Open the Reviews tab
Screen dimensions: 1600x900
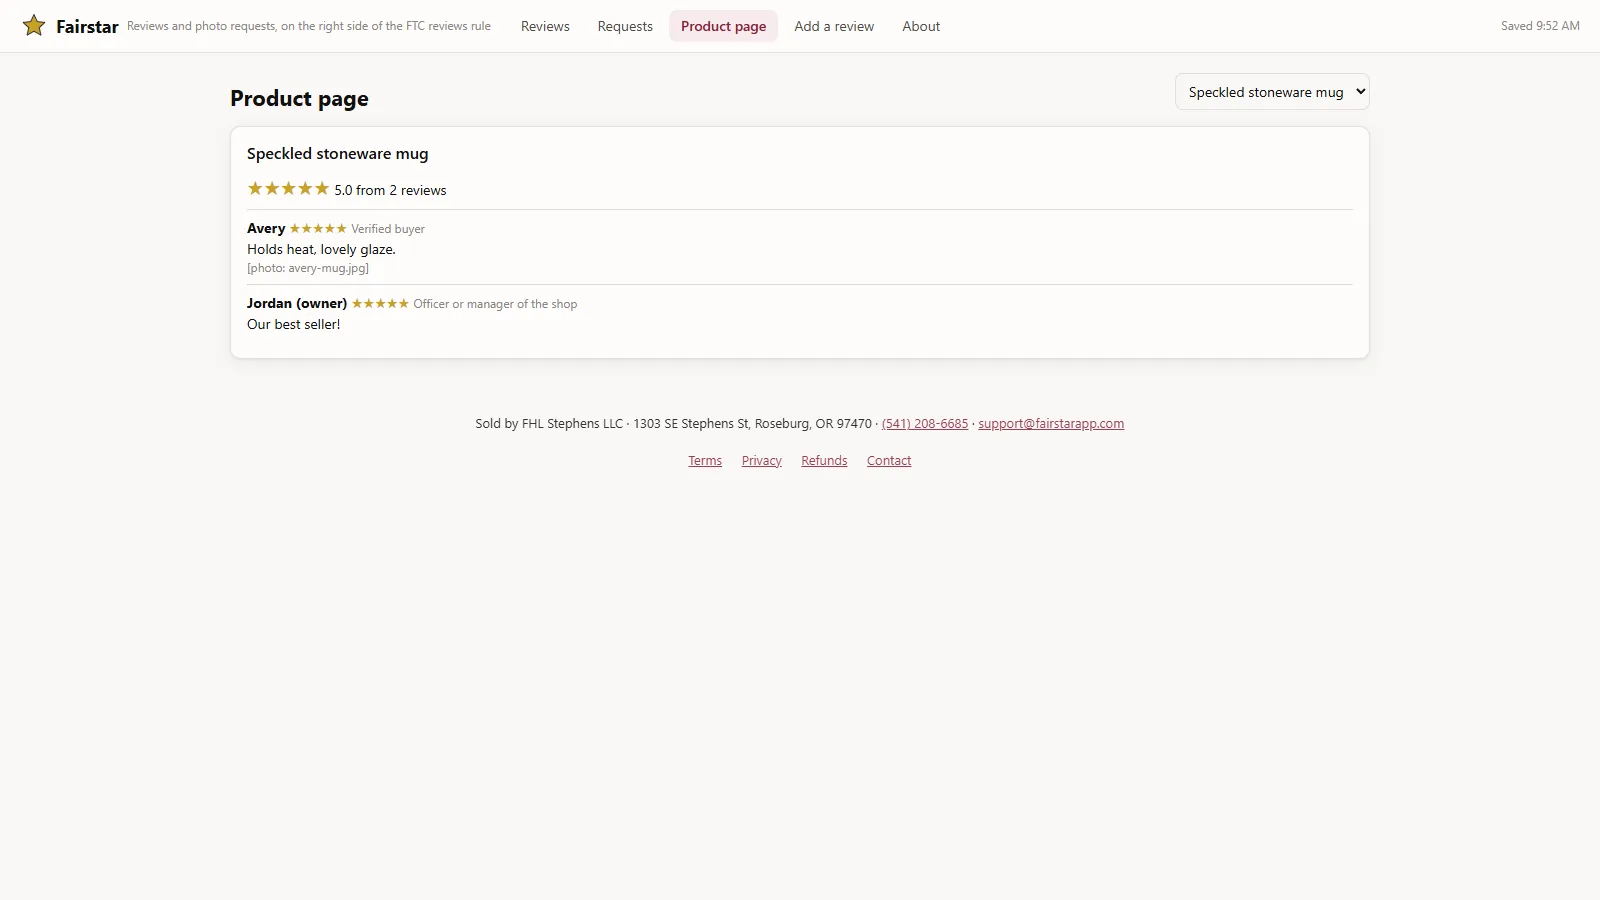[545, 26]
